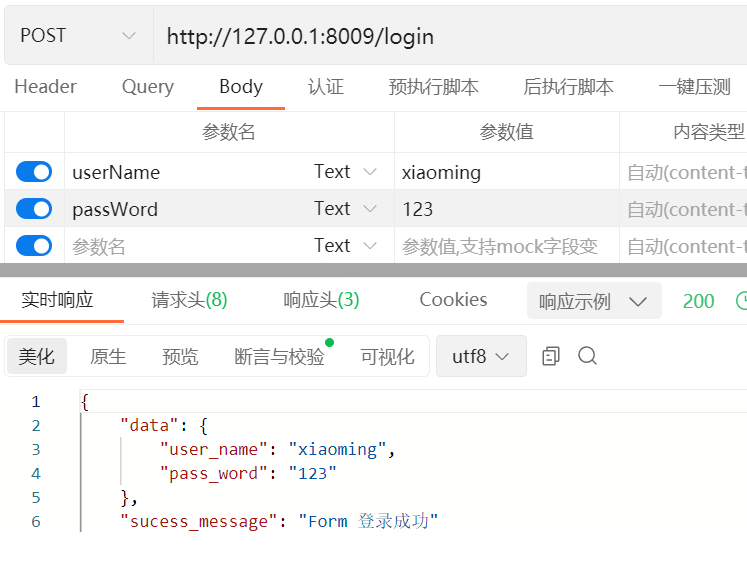Click the 原生 raw view button

click(x=108, y=357)
